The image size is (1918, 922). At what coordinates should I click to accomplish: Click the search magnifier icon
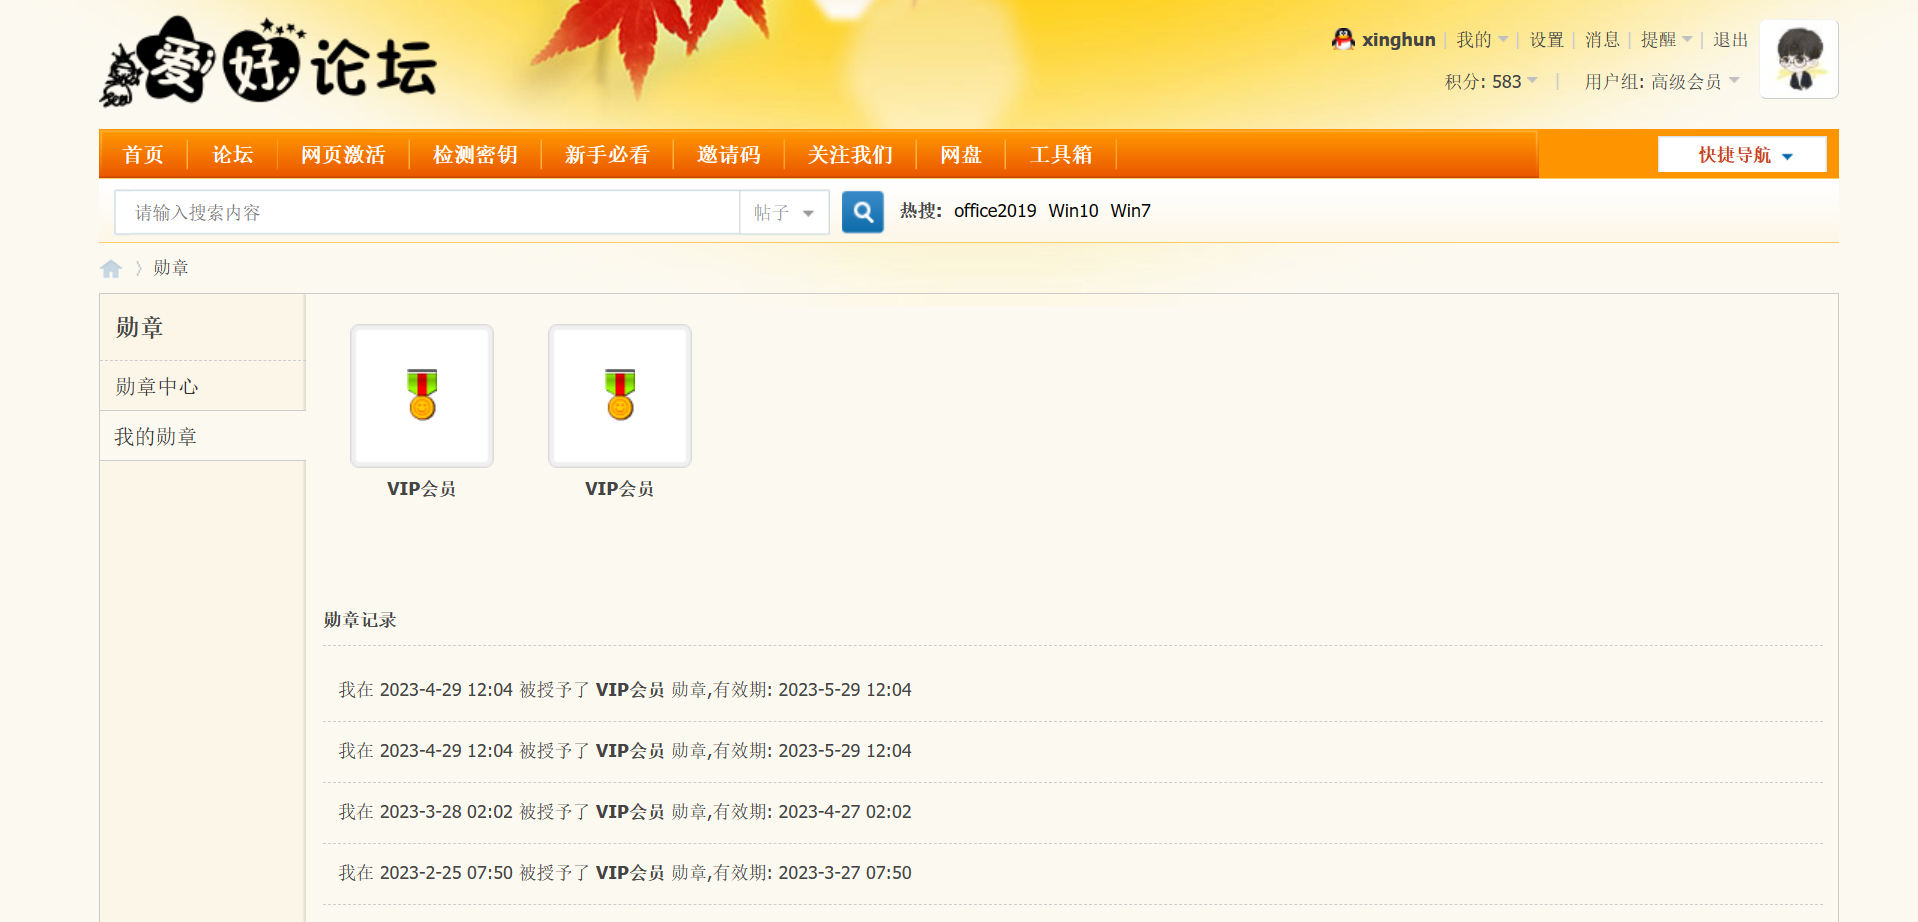point(861,212)
